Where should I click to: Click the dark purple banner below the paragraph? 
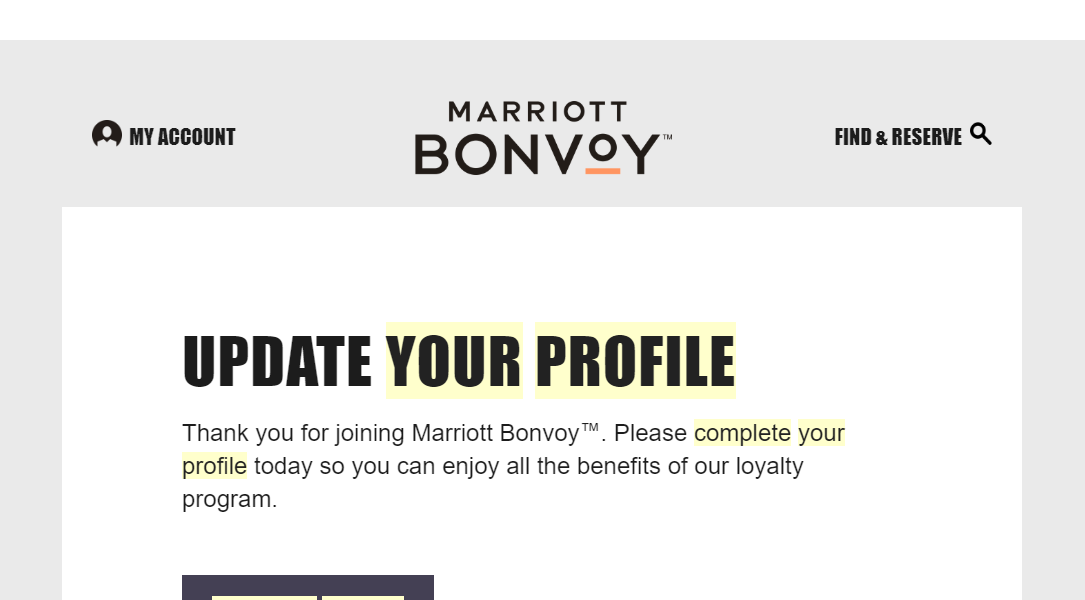(x=308, y=587)
